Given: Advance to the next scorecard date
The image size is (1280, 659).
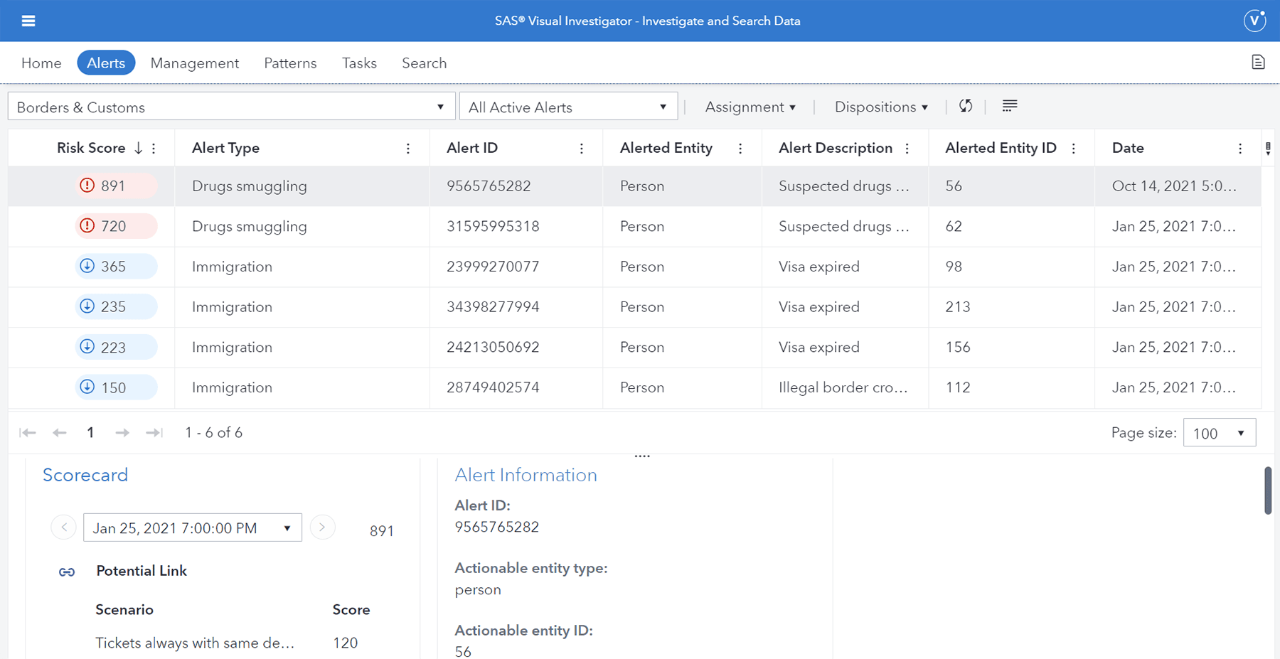Looking at the screenshot, I should pyautogui.click(x=322, y=526).
